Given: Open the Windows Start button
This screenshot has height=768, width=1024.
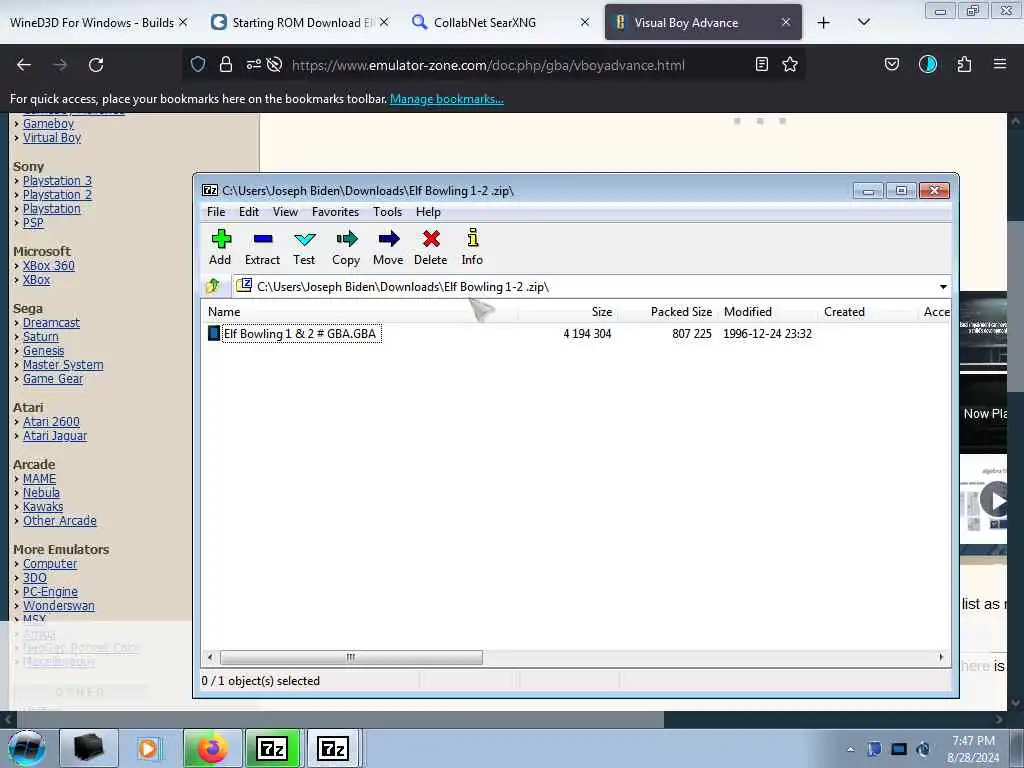Looking at the screenshot, I should (x=26, y=748).
